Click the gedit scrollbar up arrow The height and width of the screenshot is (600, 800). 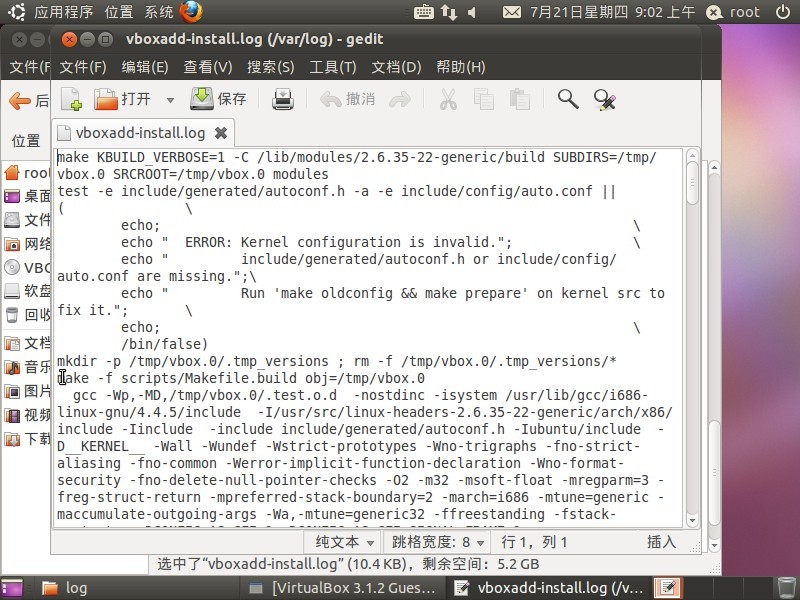click(x=692, y=156)
